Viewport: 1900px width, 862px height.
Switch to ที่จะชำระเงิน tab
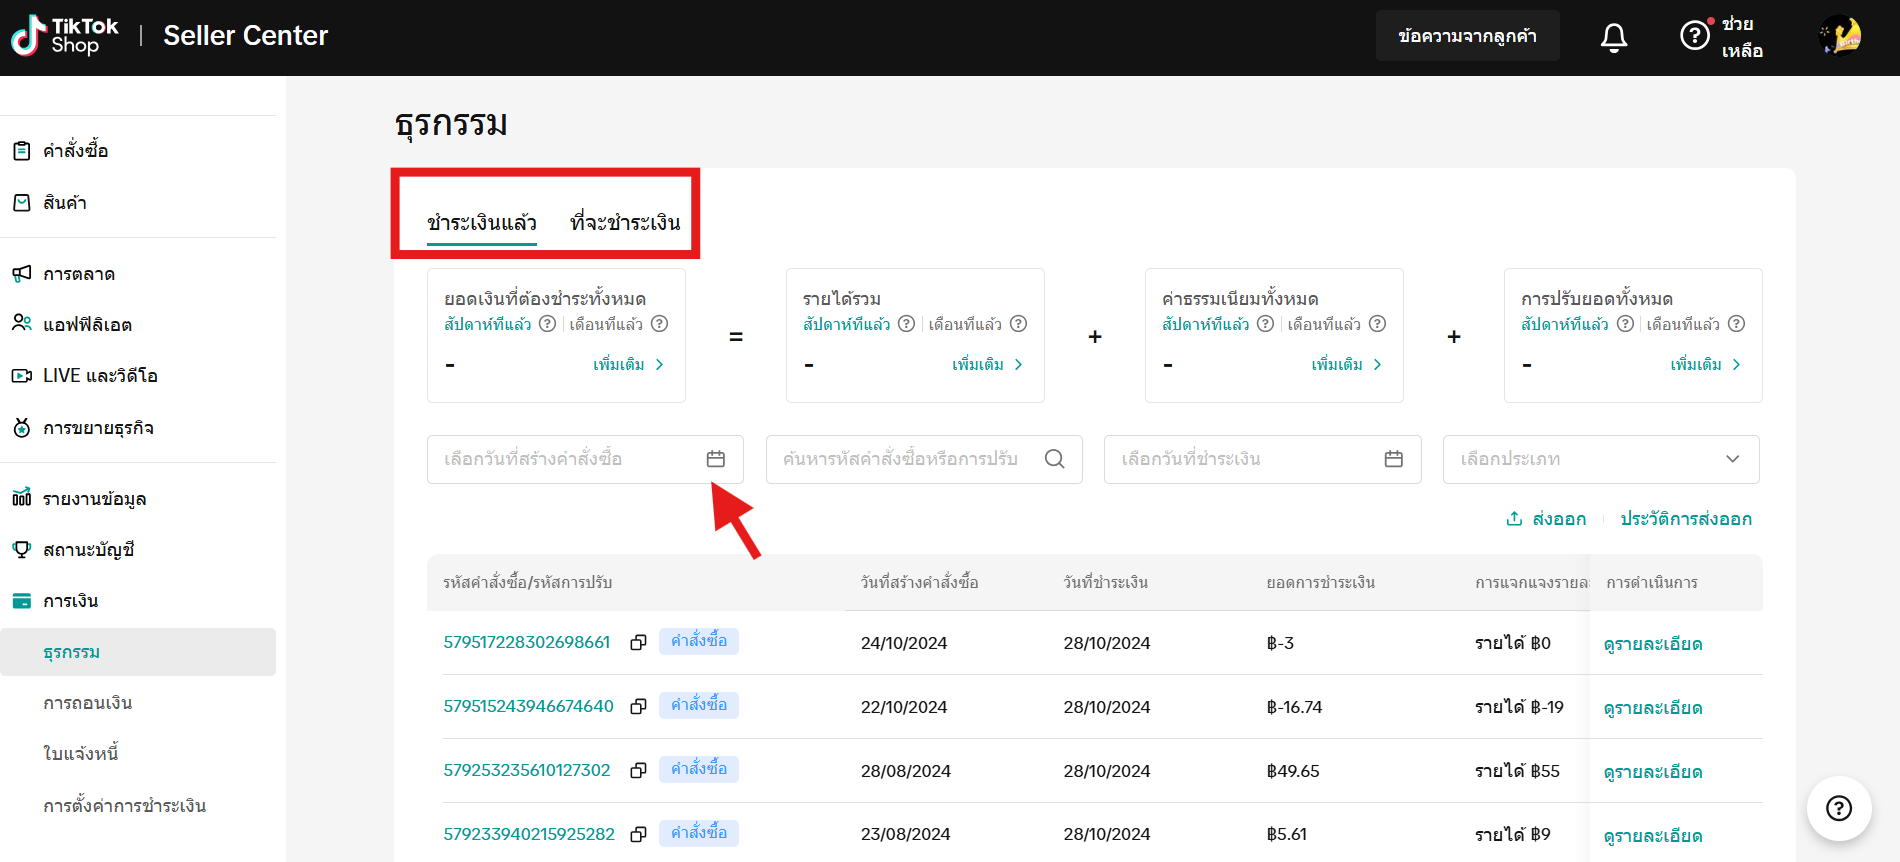point(625,222)
